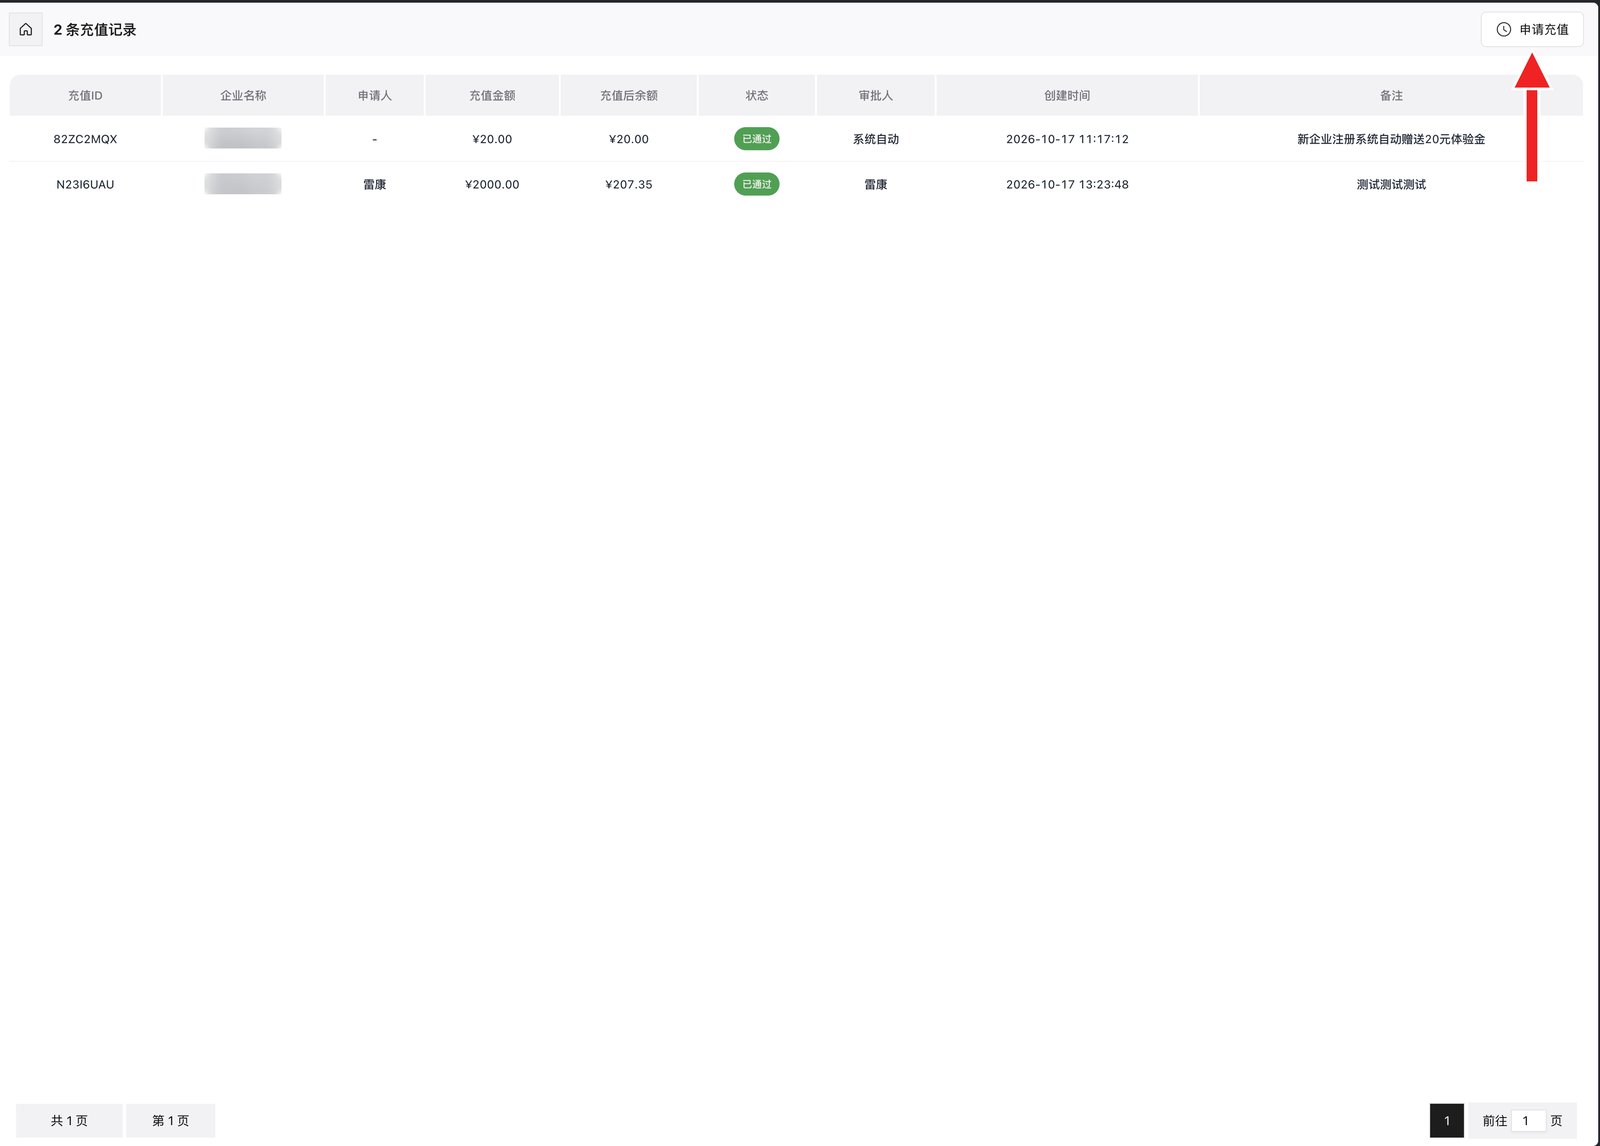Image resolution: width=1600 pixels, height=1146 pixels.
Task: Click the 创建时间 column header
Action: [x=1067, y=96]
